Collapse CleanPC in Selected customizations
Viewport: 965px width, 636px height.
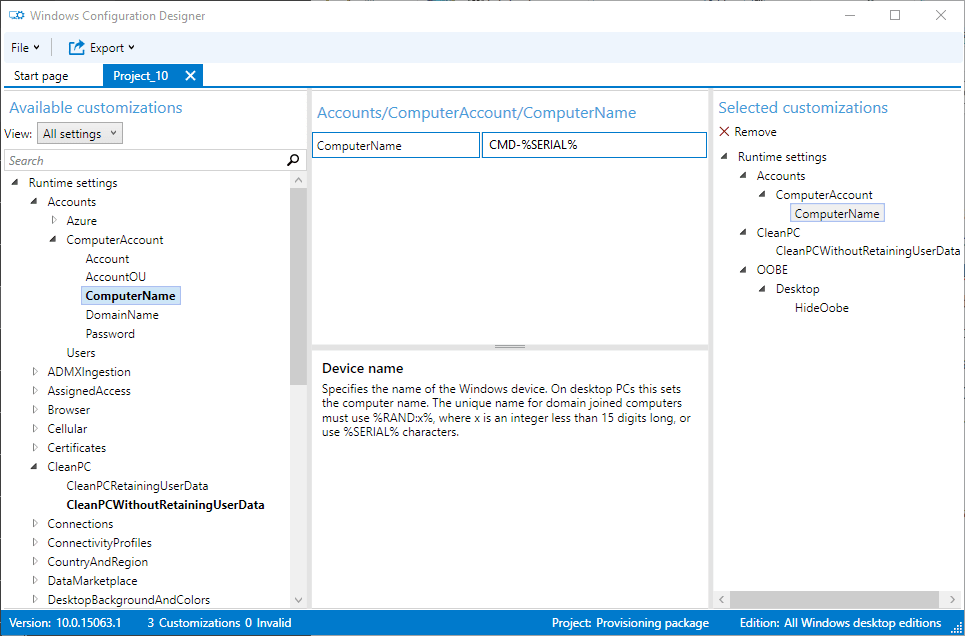pyautogui.click(x=743, y=233)
